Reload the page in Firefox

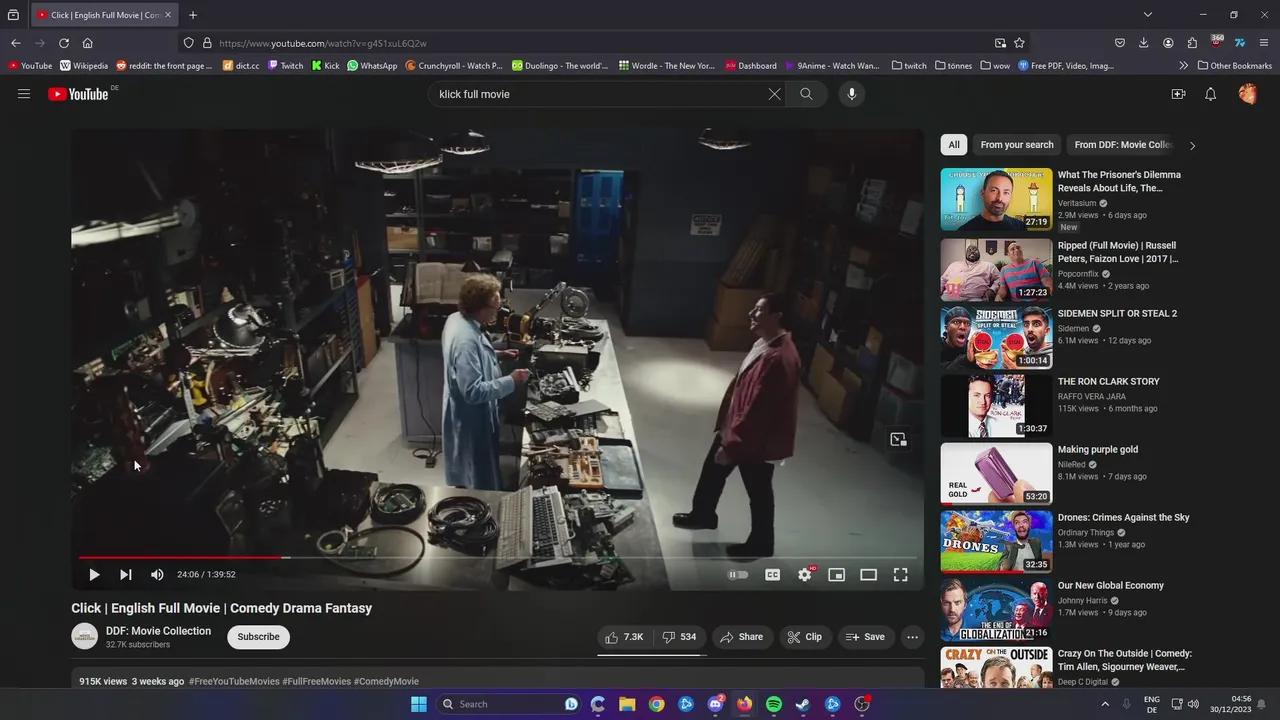[64, 43]
